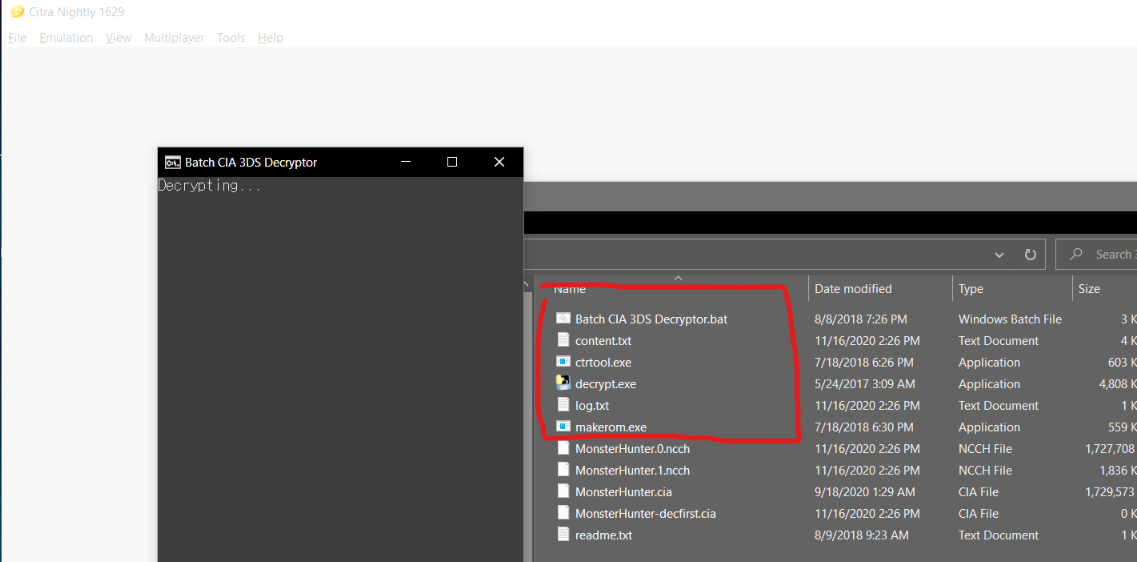This screenshot has height=562, width=1137.
Task: Open the Tools menu in Citra
Action: point(231,38)
